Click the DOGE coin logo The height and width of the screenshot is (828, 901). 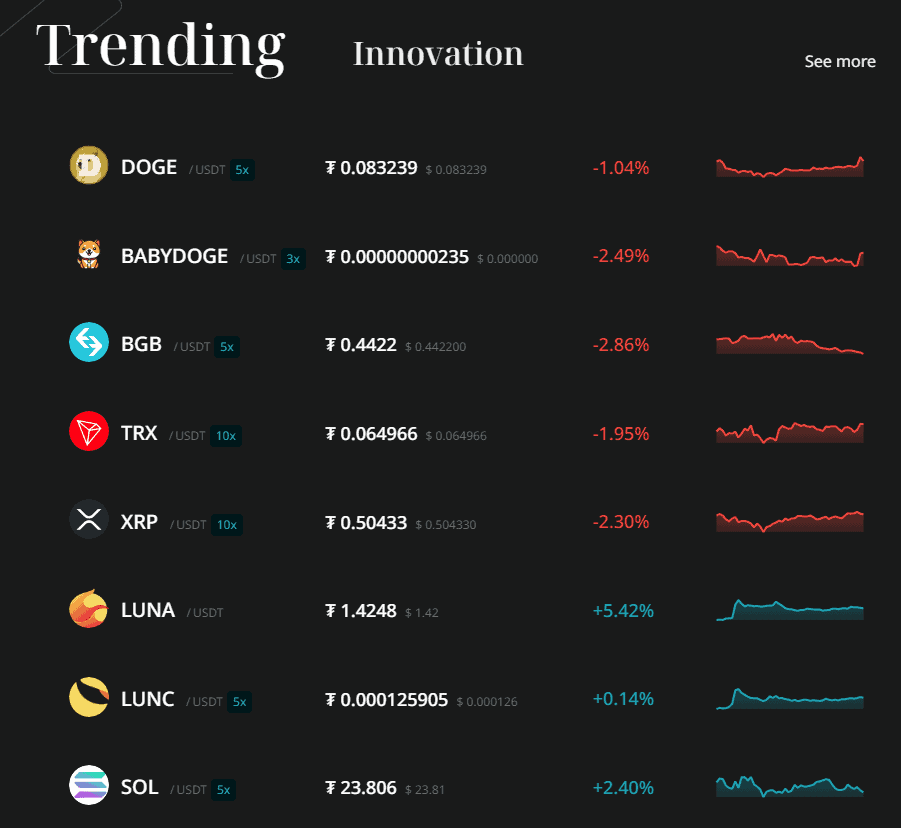tap(88, 165)
